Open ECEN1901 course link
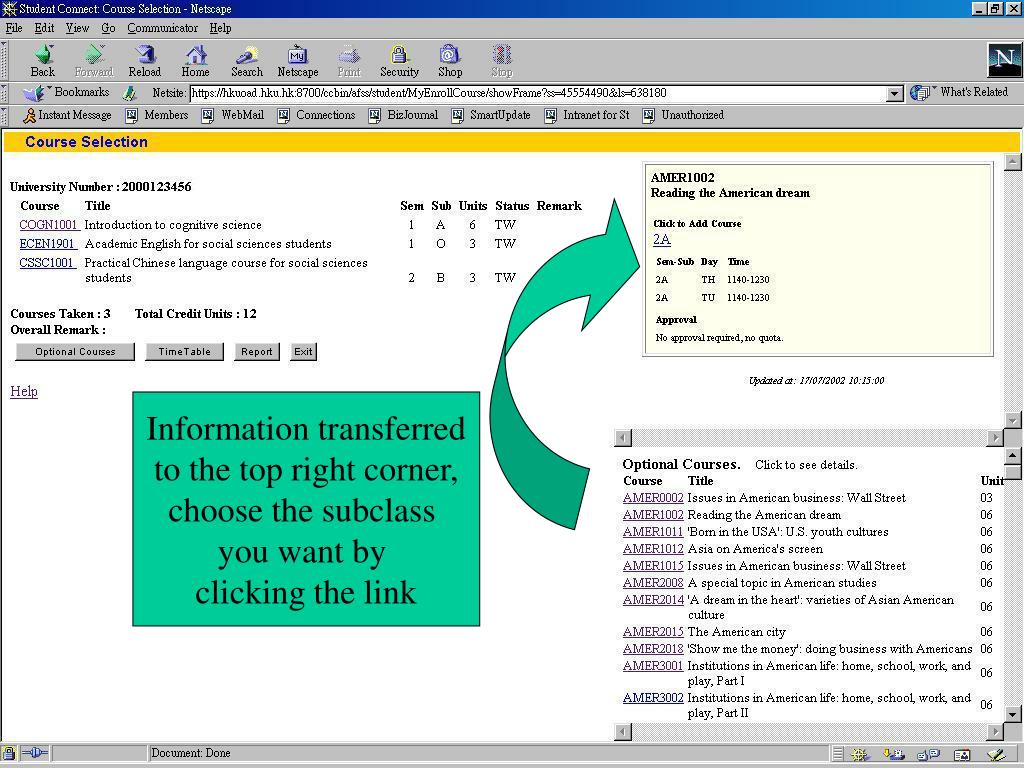 coord(48,244)
